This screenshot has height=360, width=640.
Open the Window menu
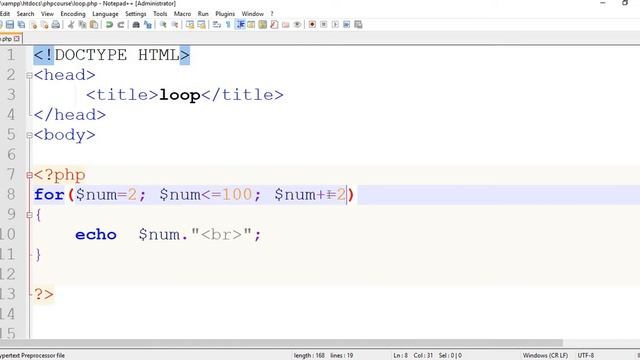pyautogui.click(x=253, y=14)
